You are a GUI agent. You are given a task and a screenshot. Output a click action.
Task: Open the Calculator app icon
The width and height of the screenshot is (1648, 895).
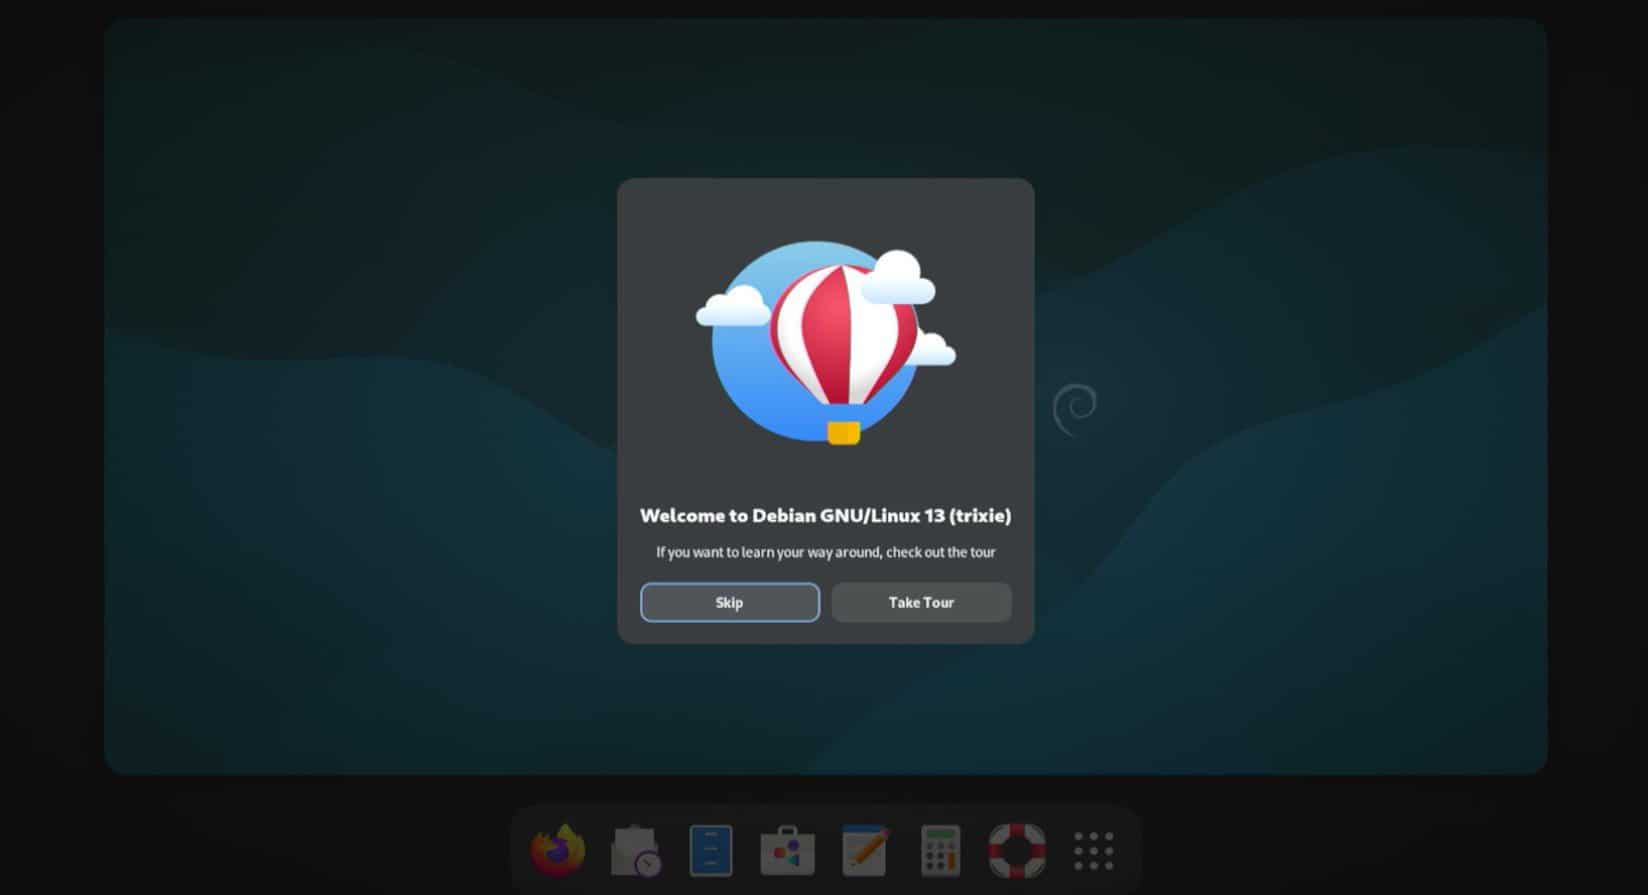click(940, 851)
